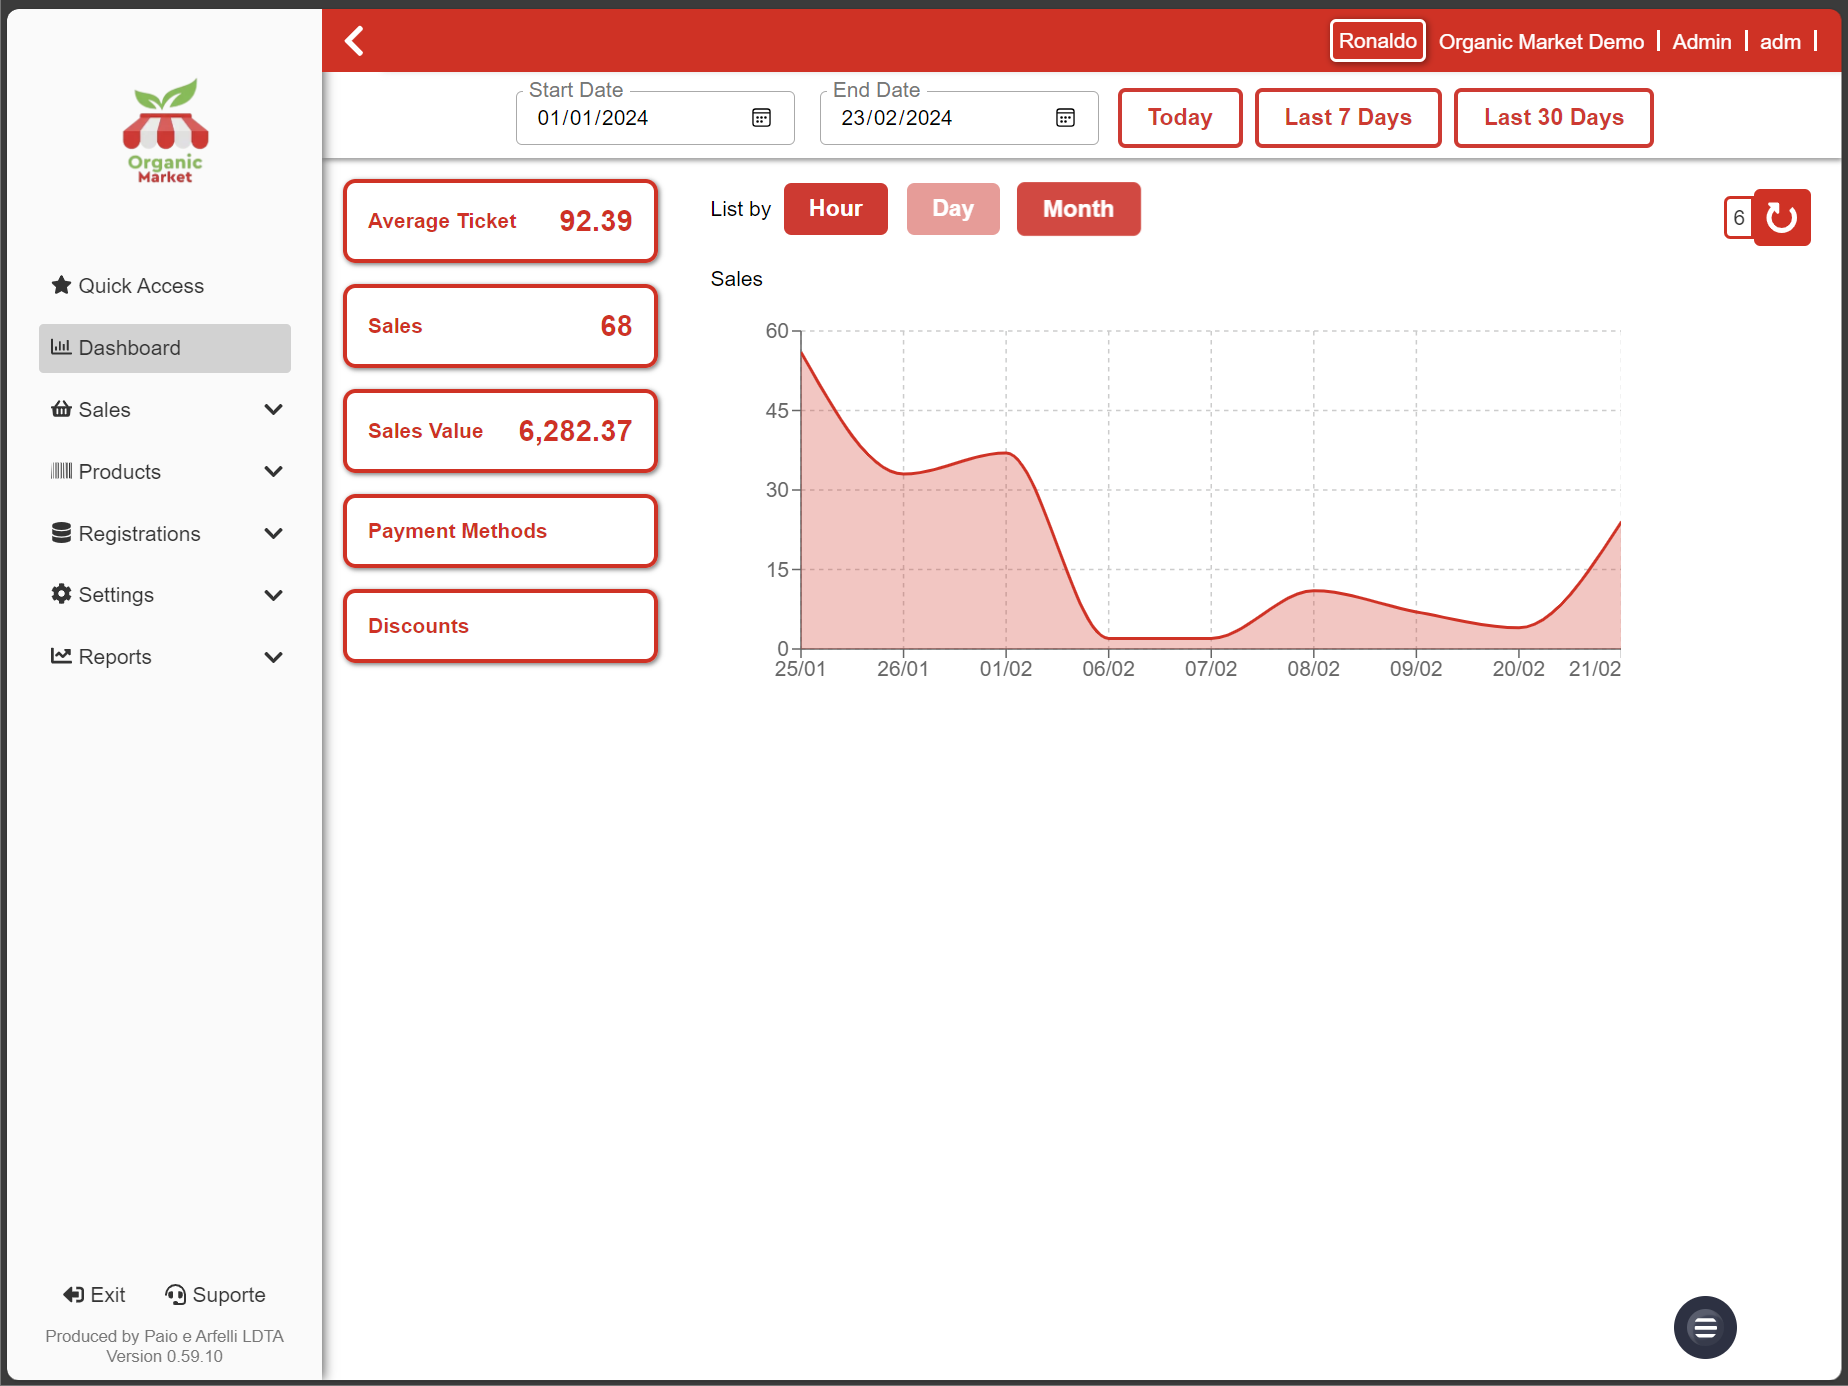Click Organic Market Demo in header
1848x1386 pixels.
(1541, 42)
